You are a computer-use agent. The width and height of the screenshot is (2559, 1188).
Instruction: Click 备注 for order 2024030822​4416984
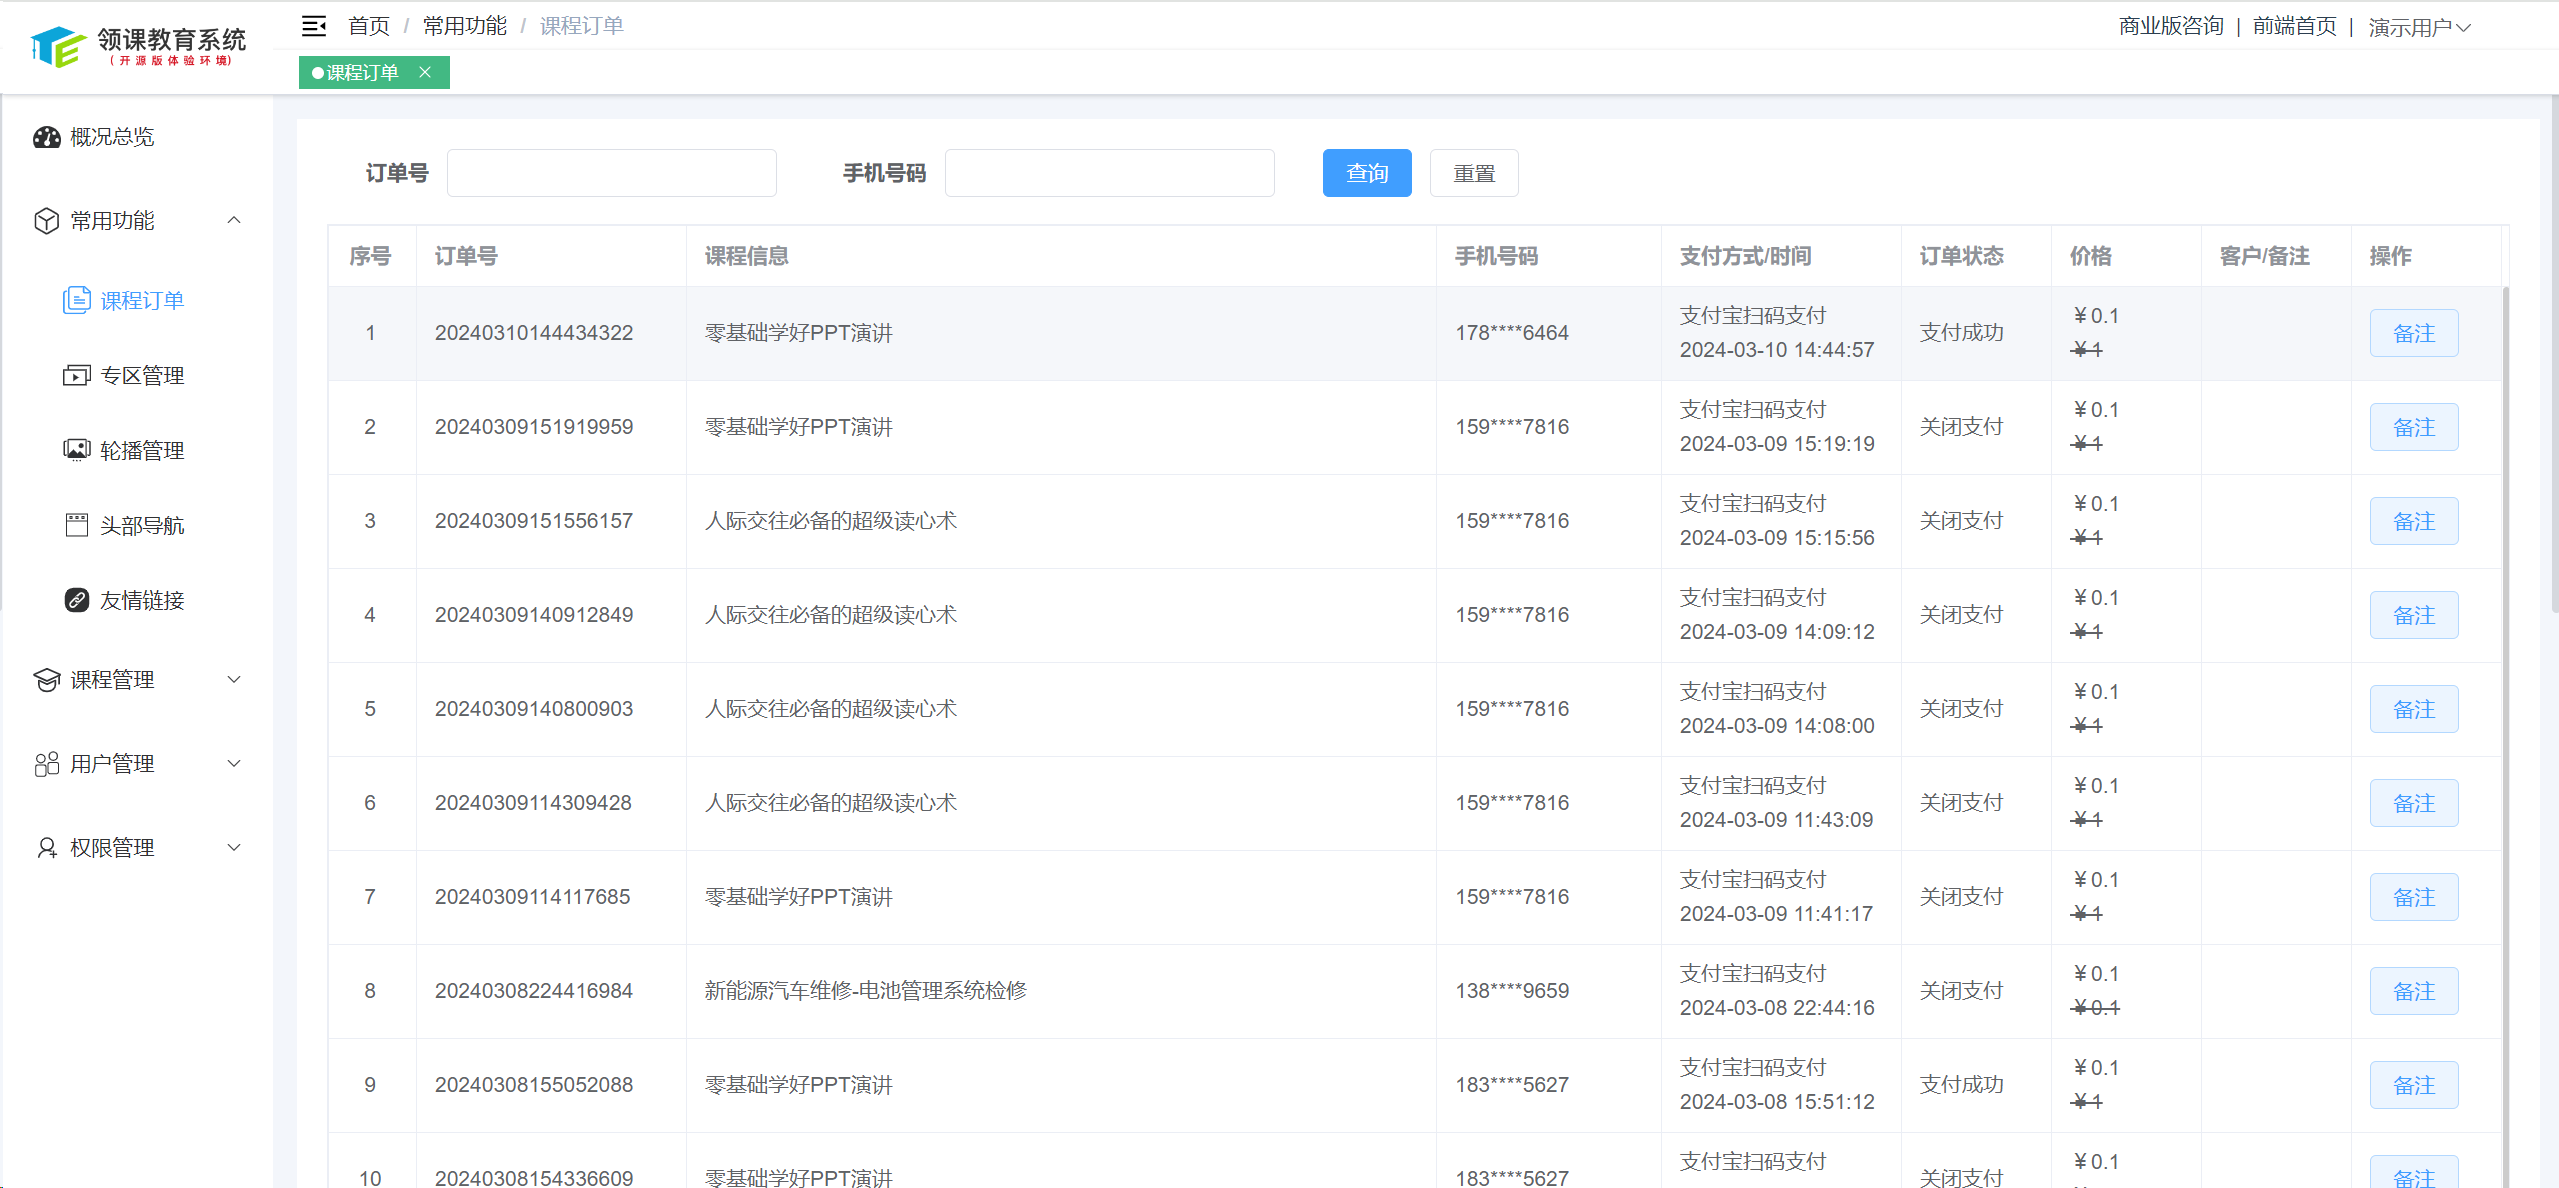(2413, 991)
